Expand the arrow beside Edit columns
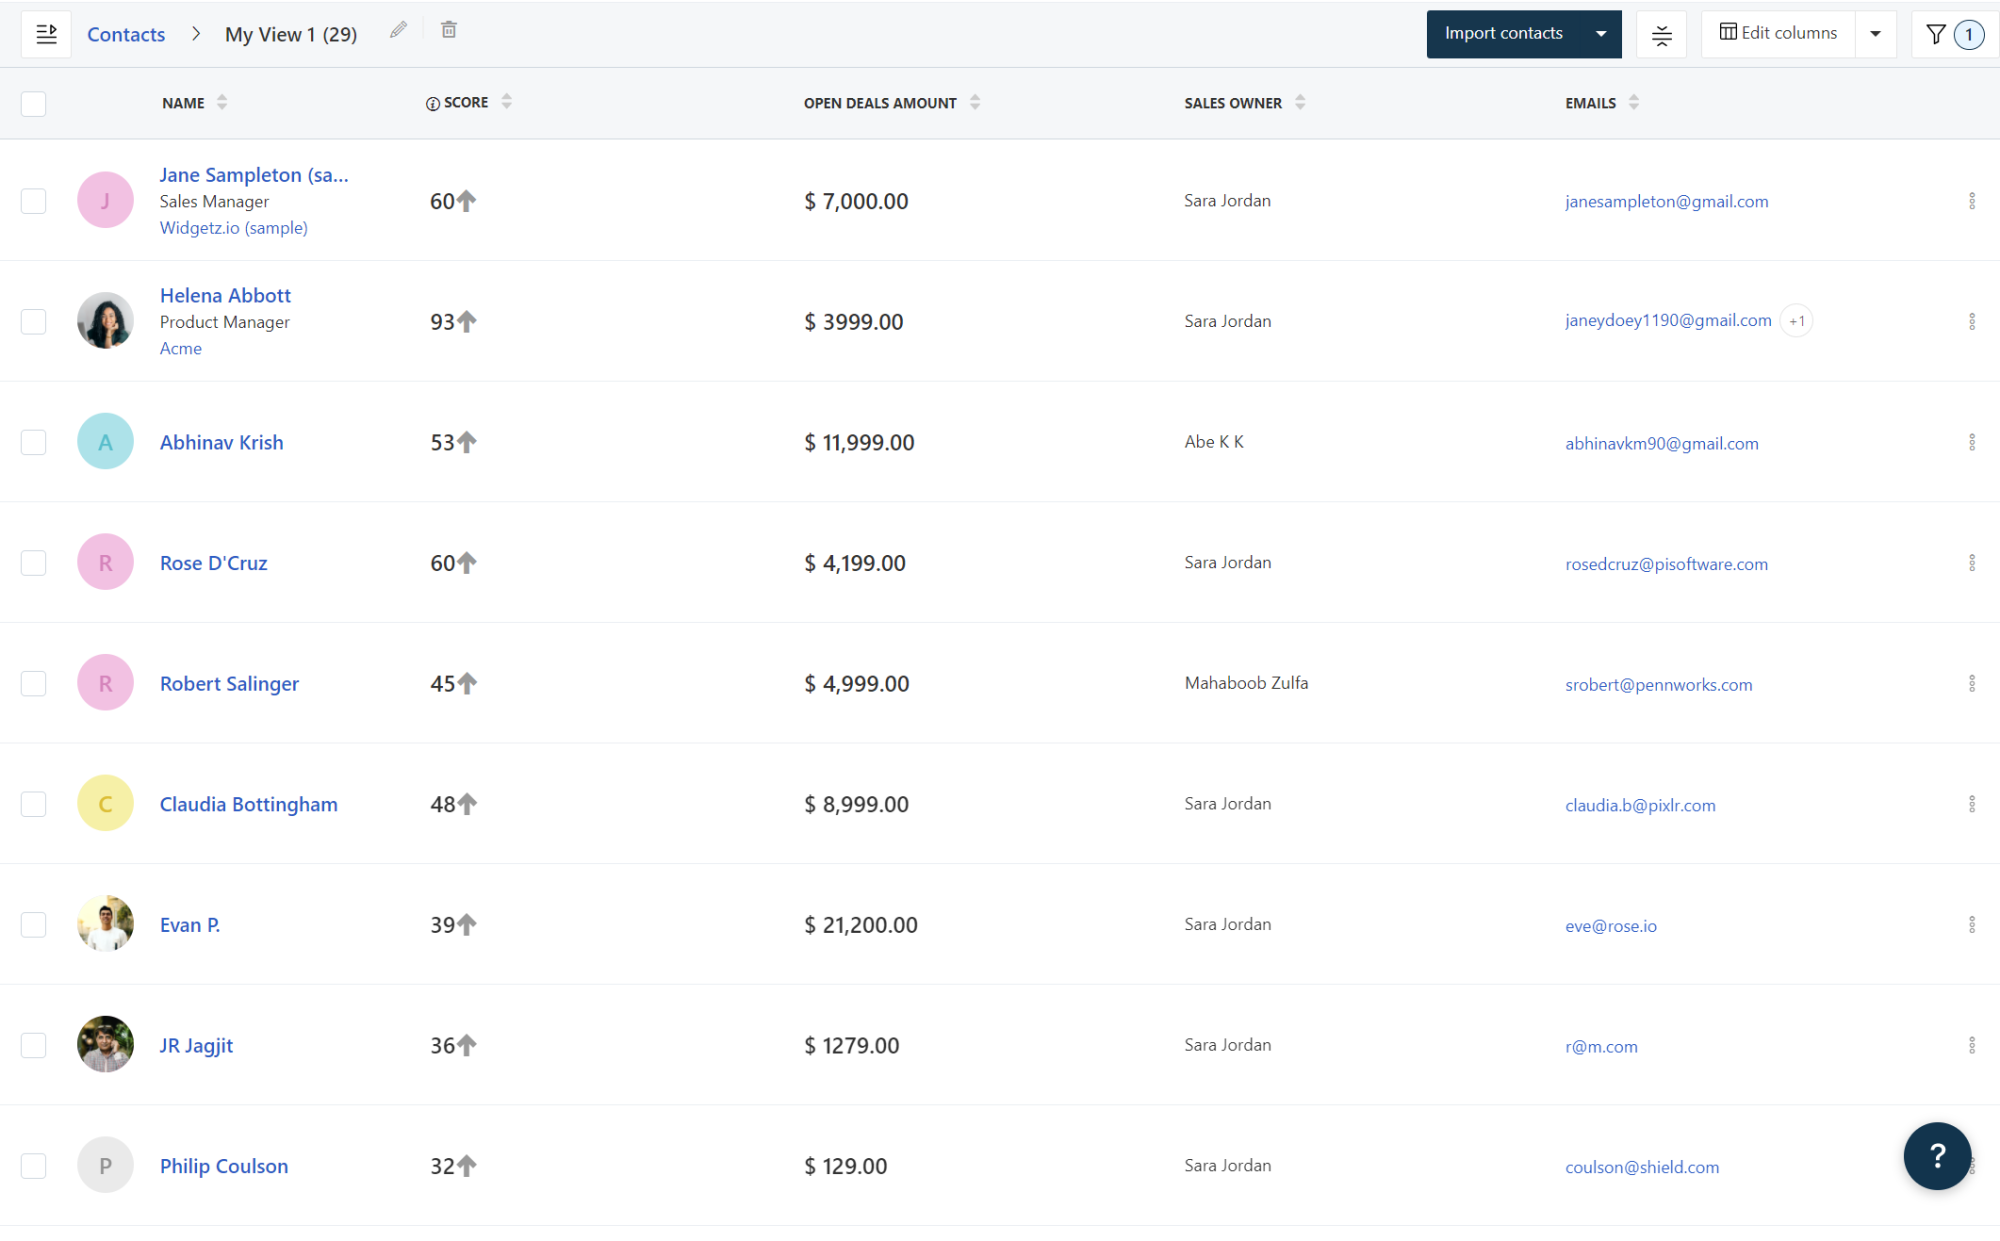This screenshot has width=2000, height=1241. pos(1875,35)
